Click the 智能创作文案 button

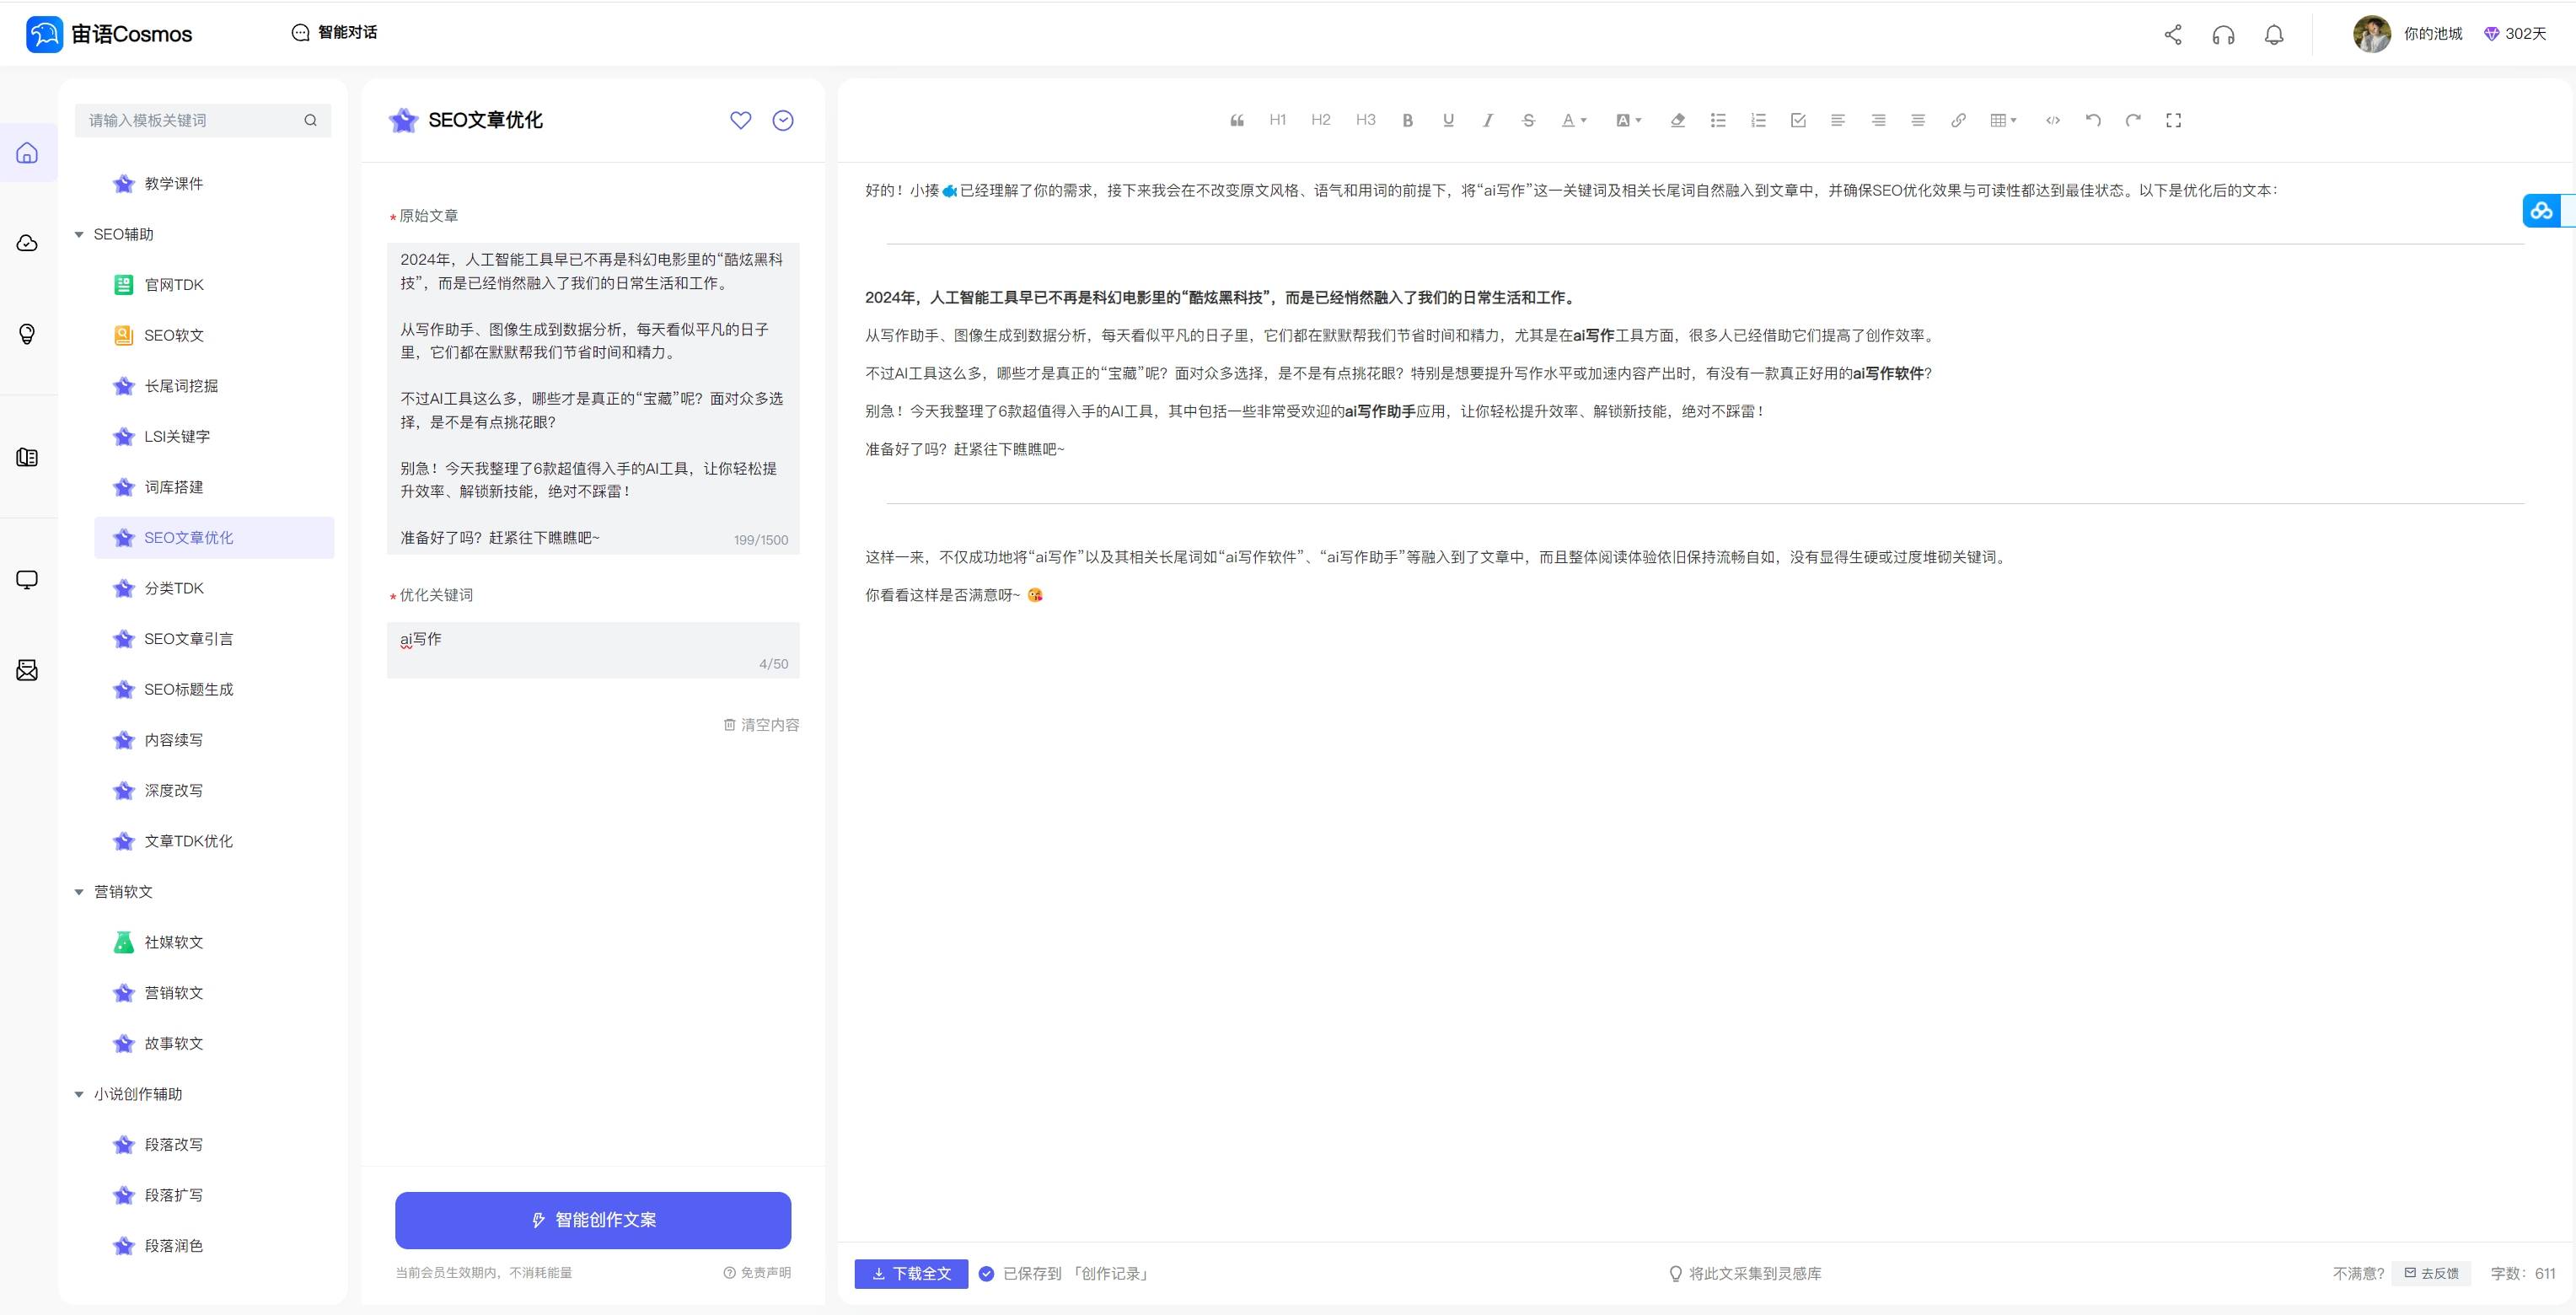[x=593, y=1220]
